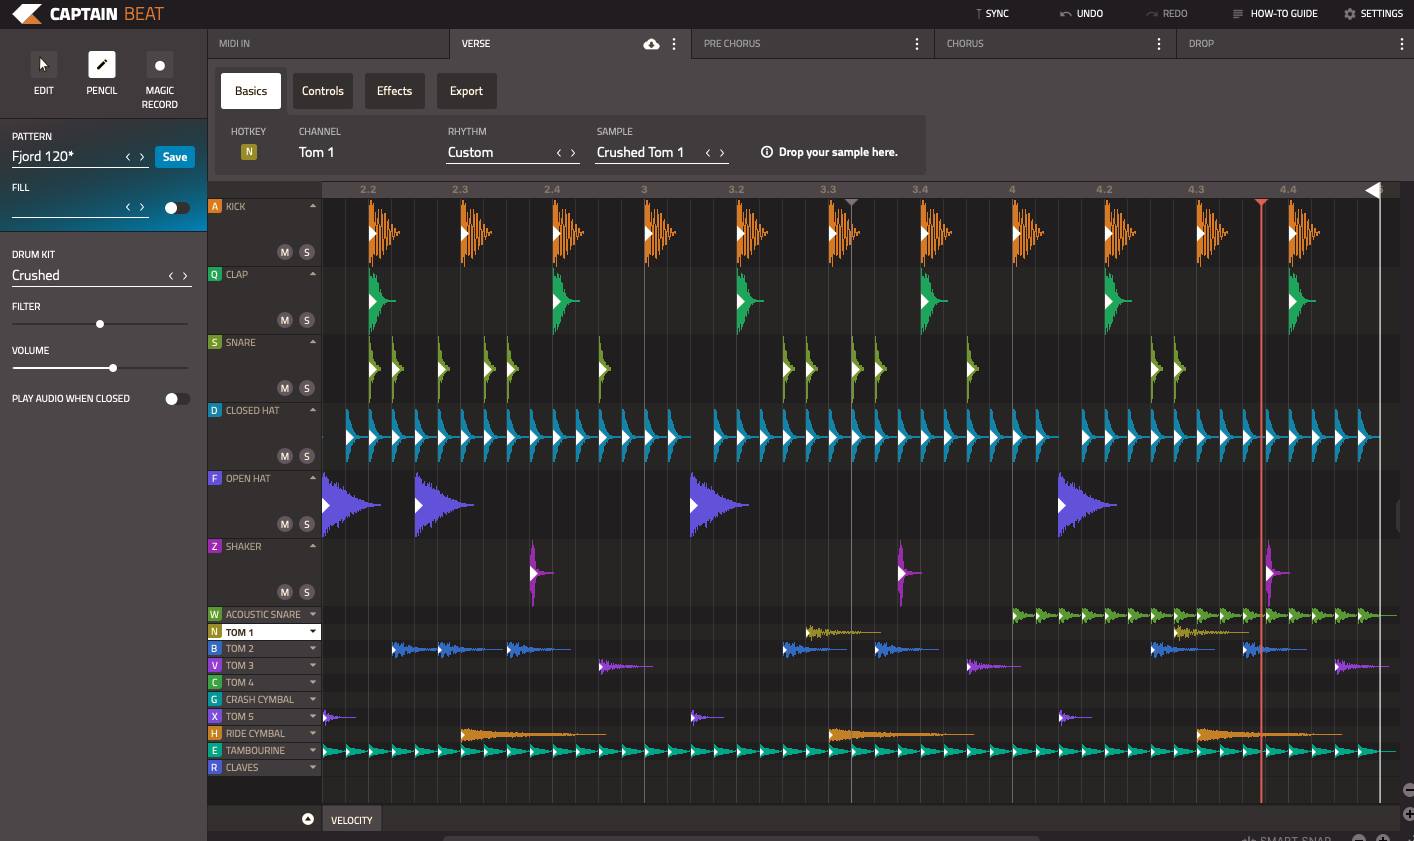
Task: Click the Snare hotkey S badge
Action: [214, 342]
